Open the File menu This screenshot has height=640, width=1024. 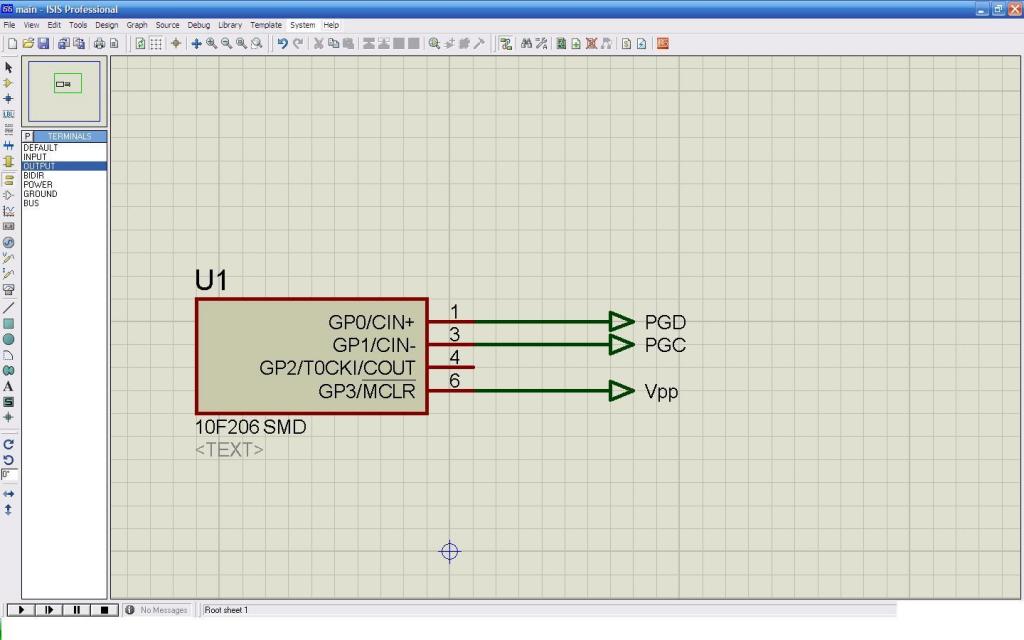(9, 25)
